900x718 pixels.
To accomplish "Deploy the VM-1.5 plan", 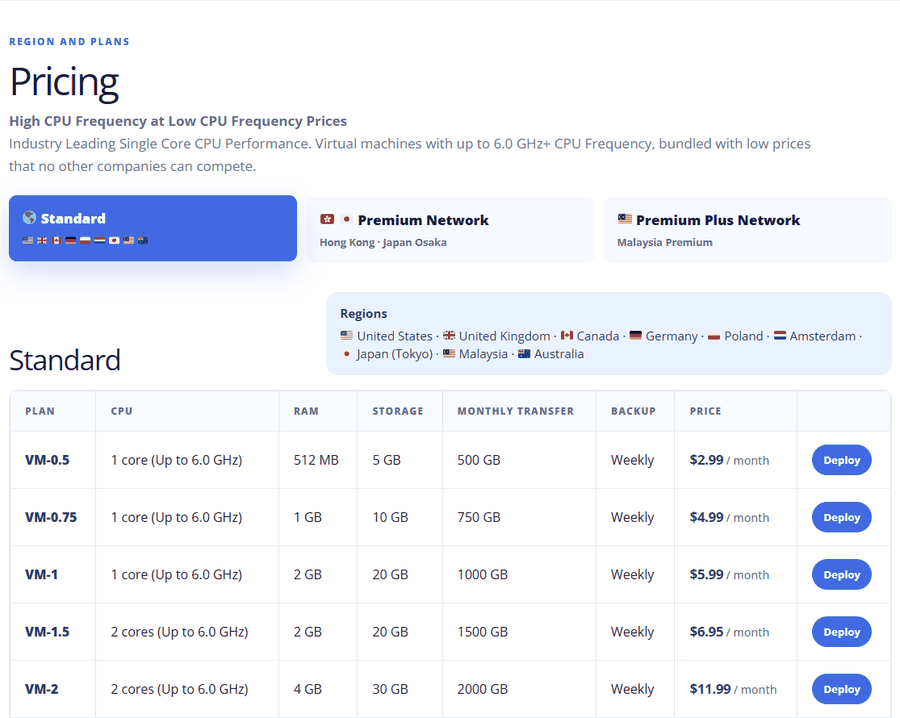I will pyautogui.click(x=841, y=632).
